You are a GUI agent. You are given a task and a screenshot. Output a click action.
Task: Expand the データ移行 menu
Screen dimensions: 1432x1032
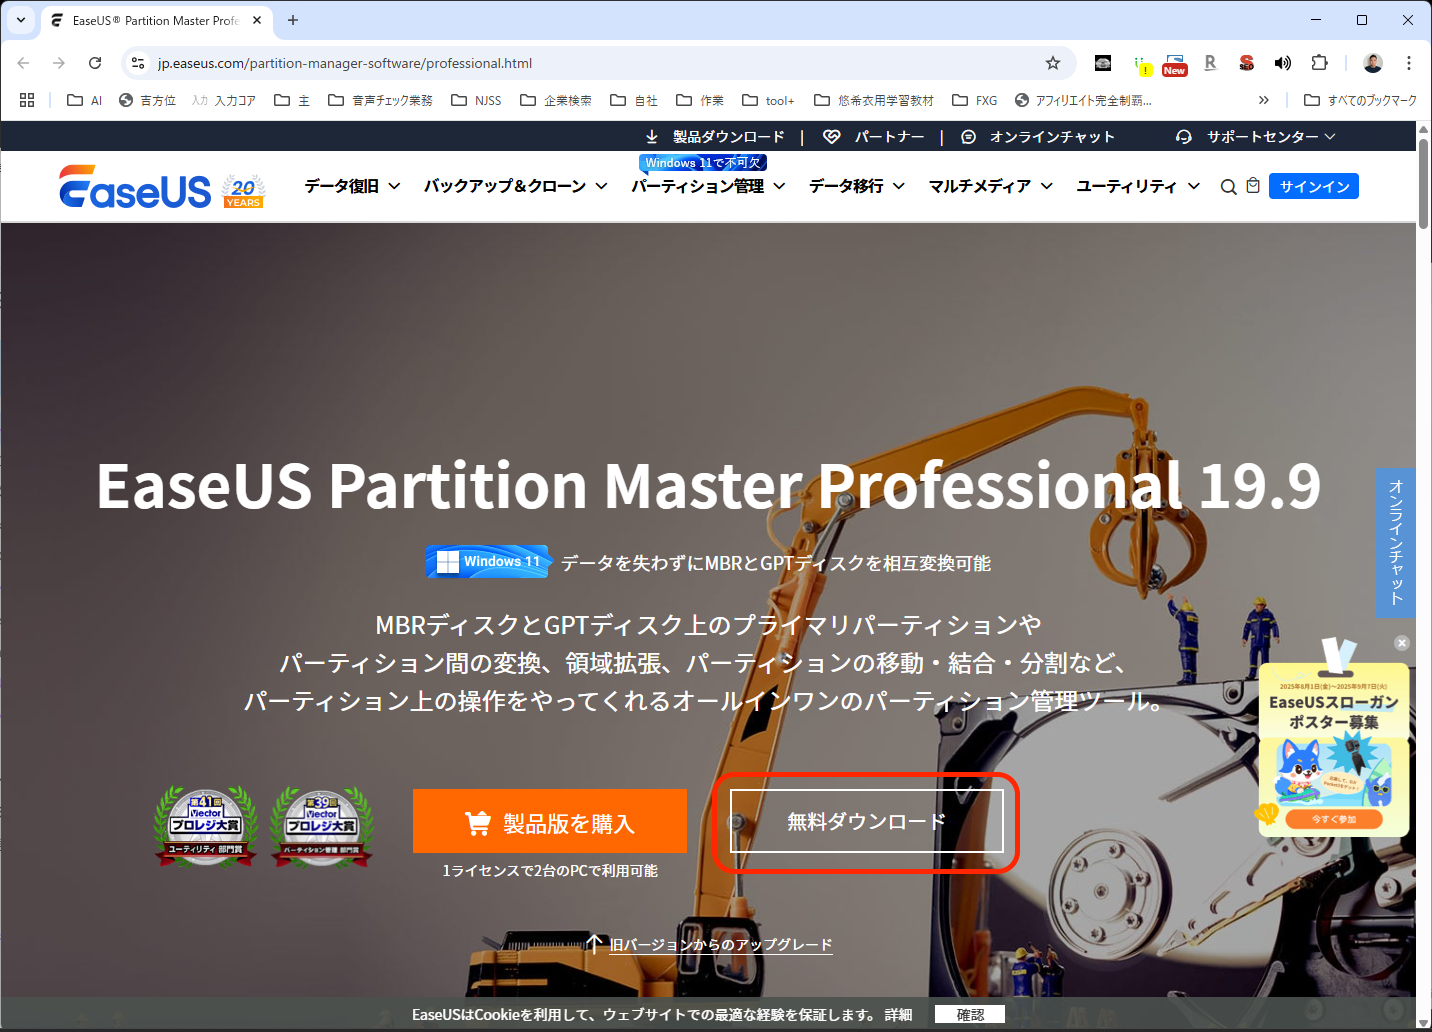point(857,186)
